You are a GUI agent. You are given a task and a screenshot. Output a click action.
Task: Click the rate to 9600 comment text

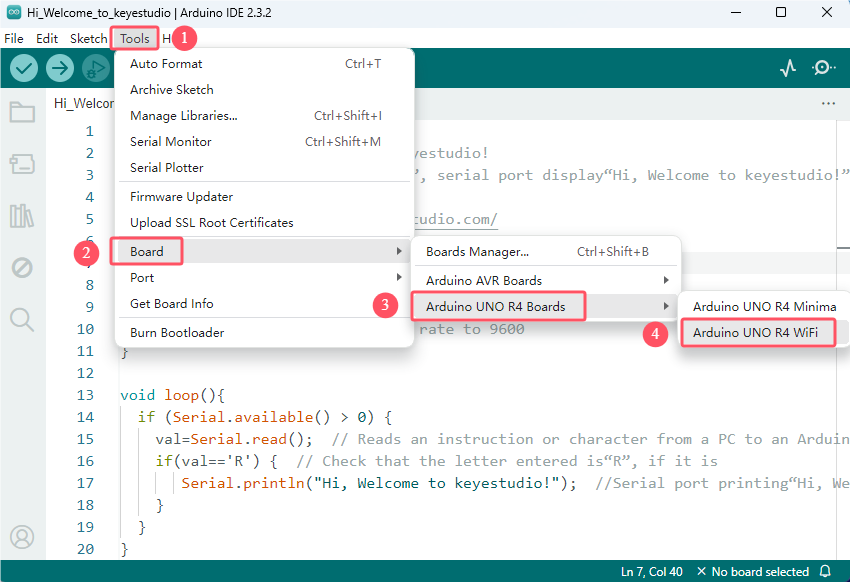coord(472,329)
